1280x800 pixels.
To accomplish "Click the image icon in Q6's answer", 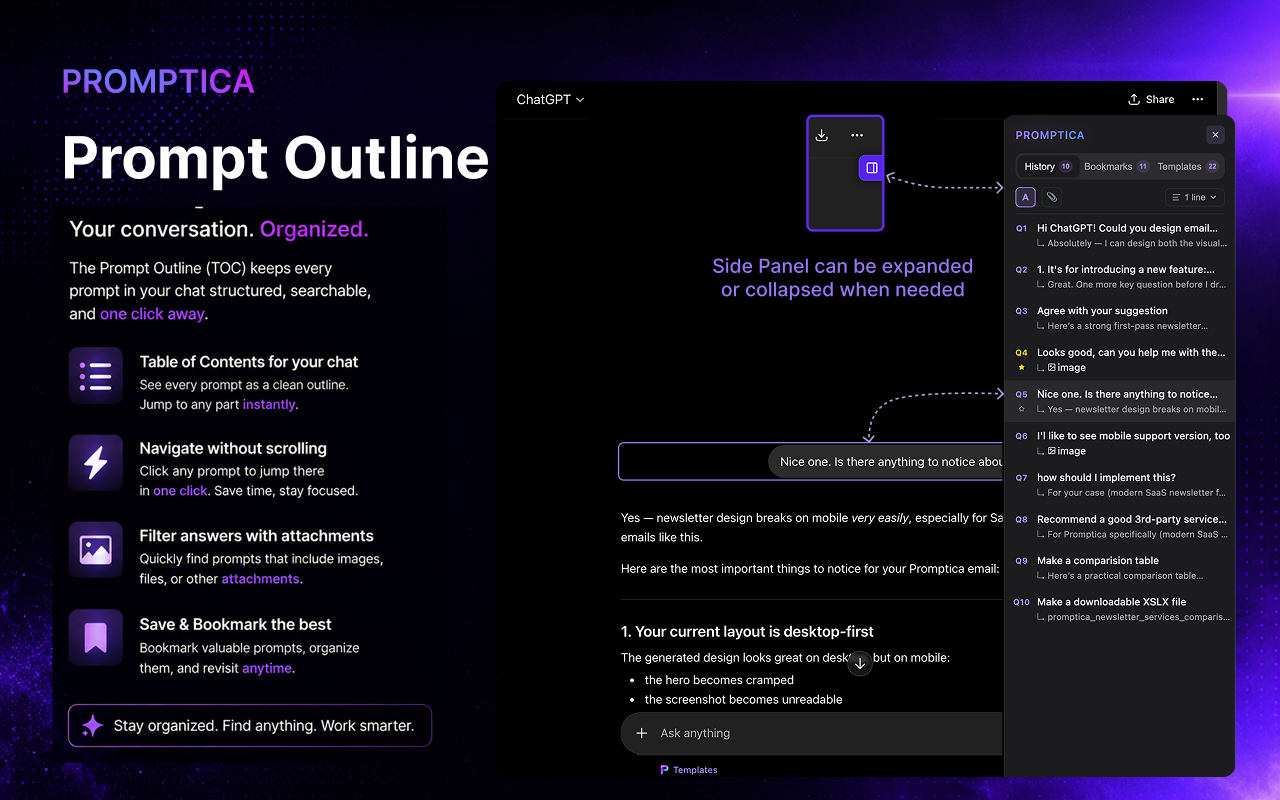I will pos(1052,451).
